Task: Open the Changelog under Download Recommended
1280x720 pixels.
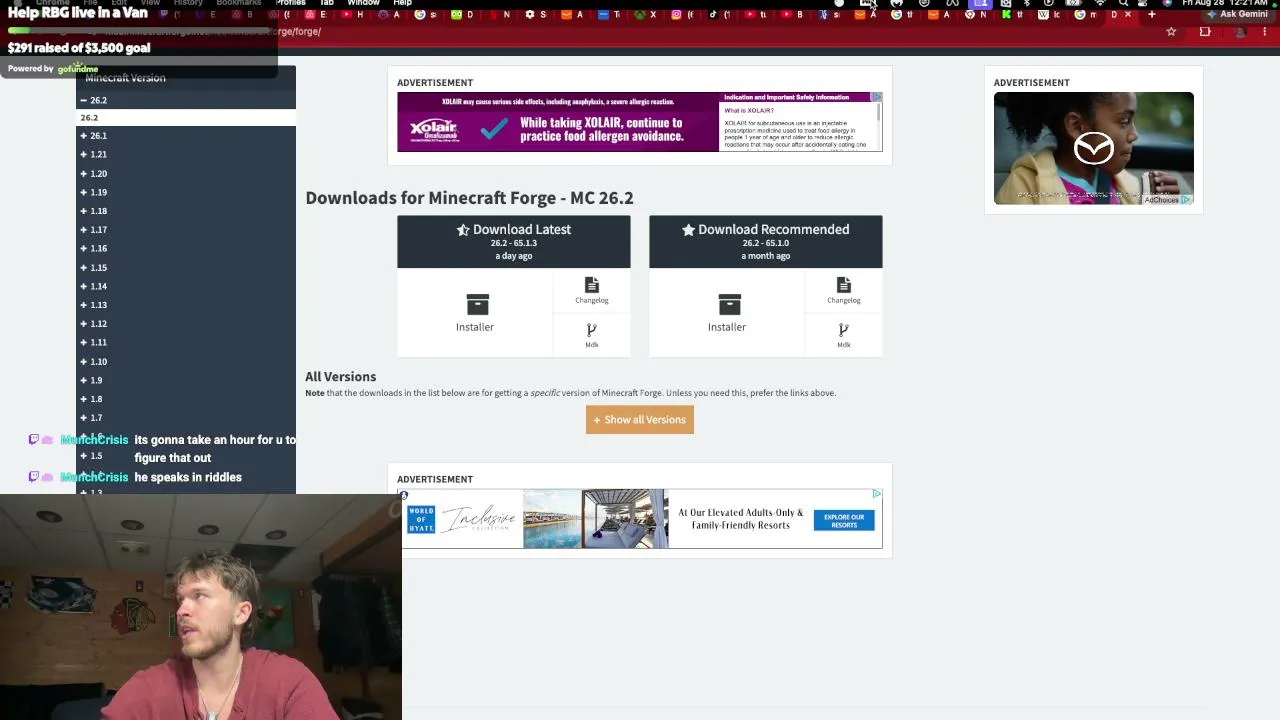Action: click(x=843, y=291)
